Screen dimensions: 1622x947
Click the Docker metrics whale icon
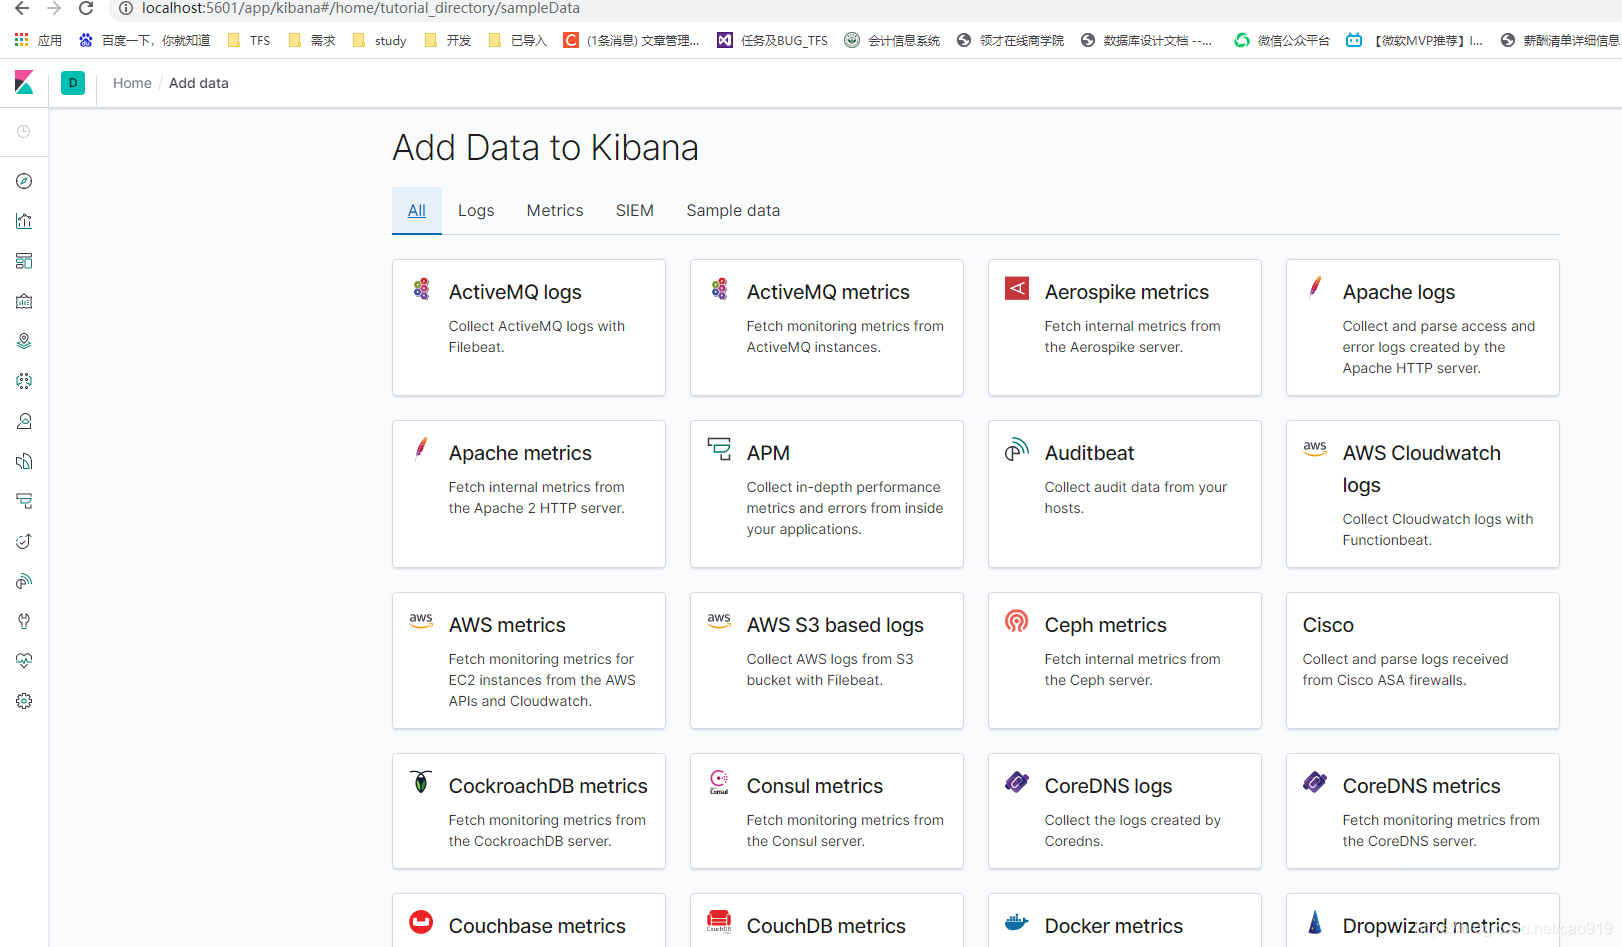click(1017, 922)
